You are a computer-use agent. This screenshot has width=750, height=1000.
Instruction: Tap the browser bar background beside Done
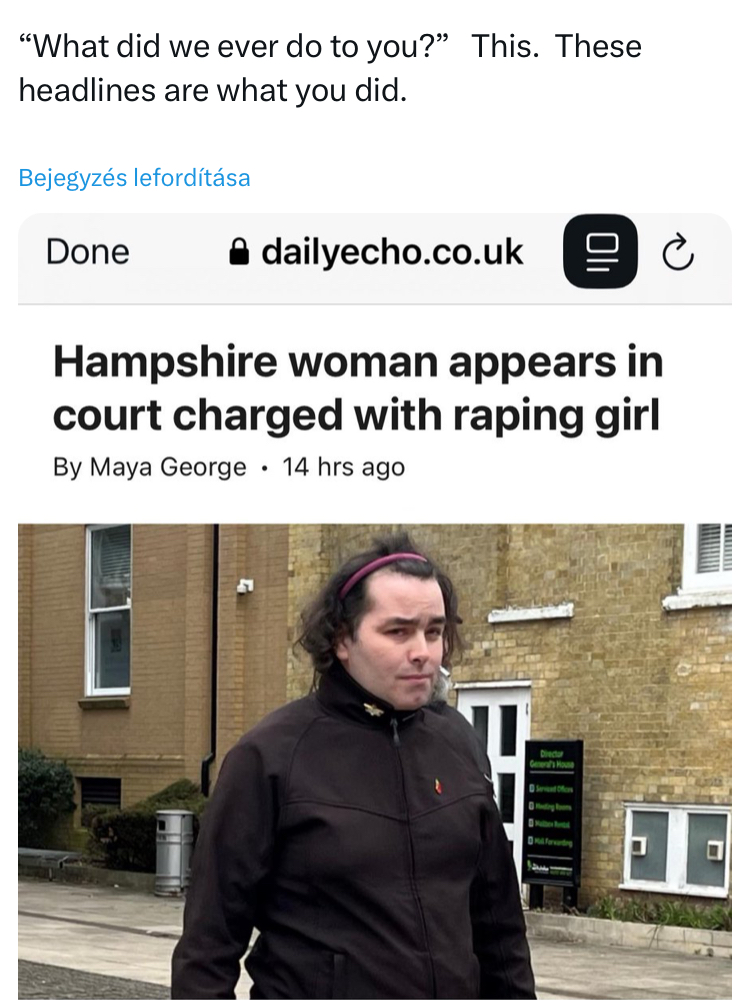coord(179,253)
